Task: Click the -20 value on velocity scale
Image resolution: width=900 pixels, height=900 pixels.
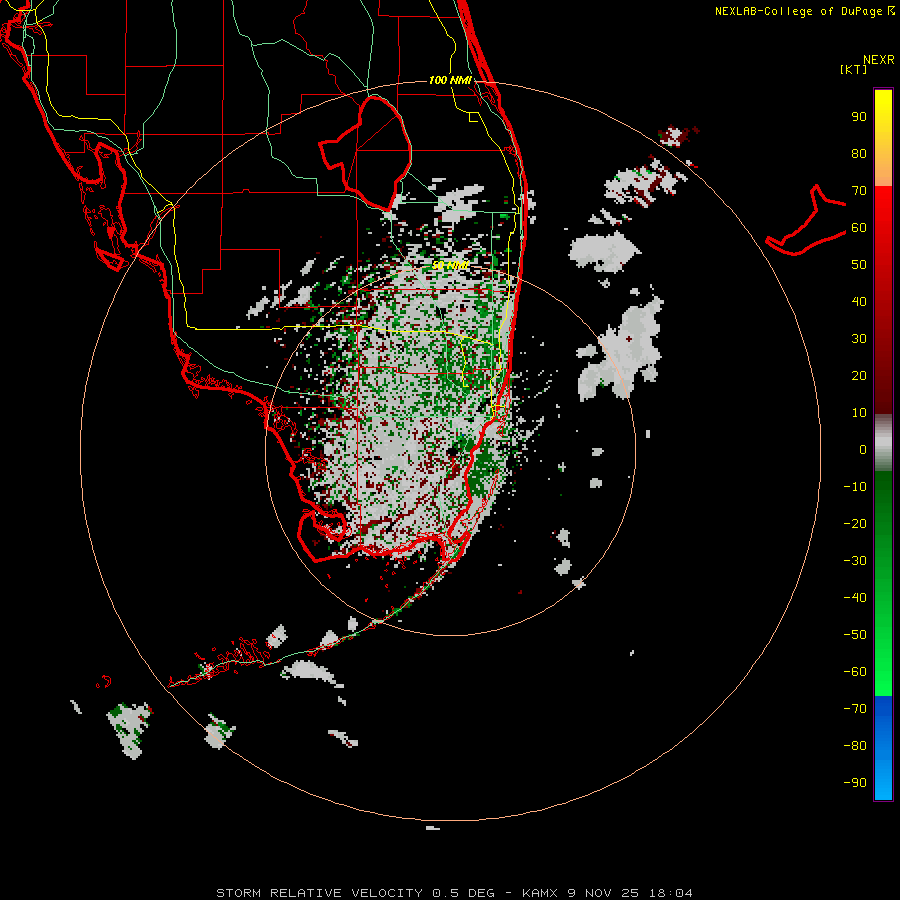Action: (x=855, y=523)
